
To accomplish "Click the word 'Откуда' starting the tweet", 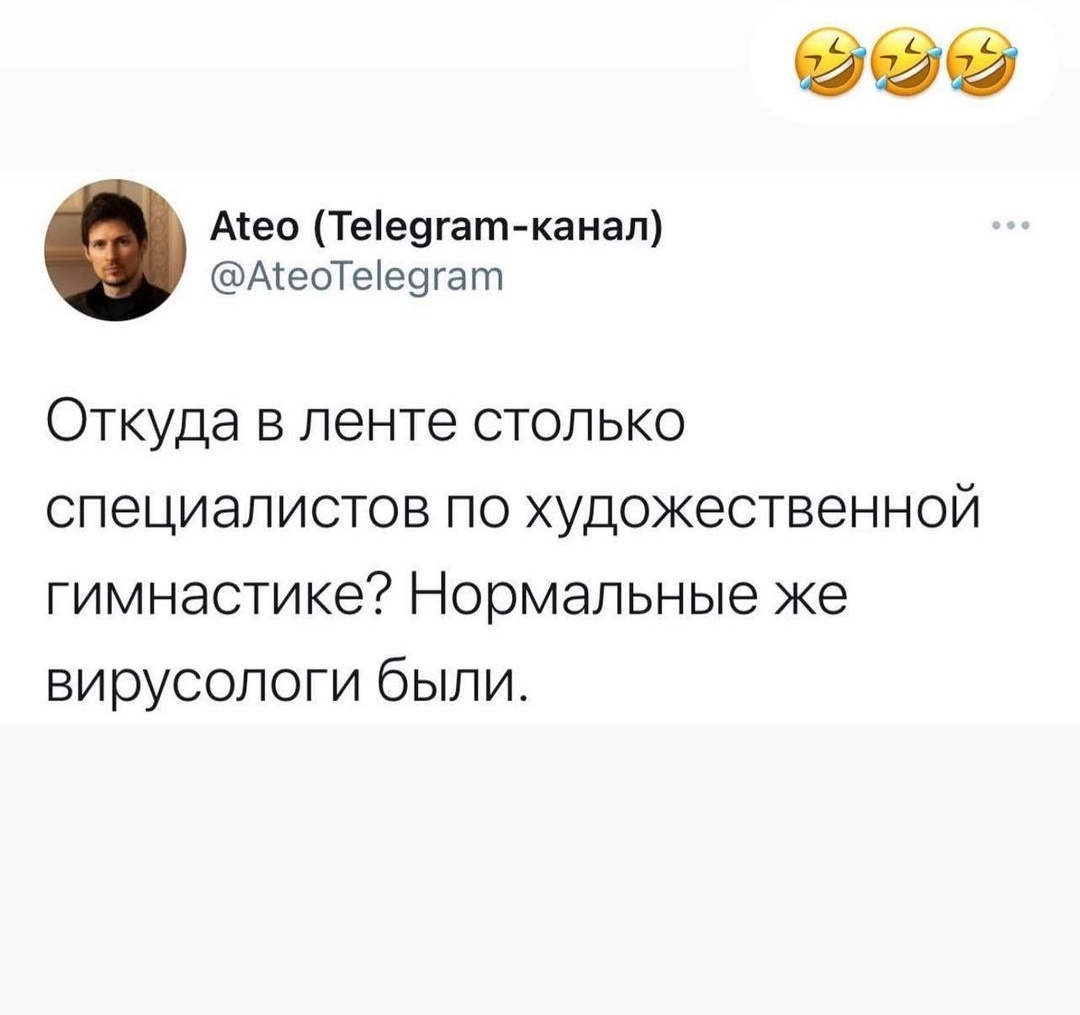I will coord(142,422).
